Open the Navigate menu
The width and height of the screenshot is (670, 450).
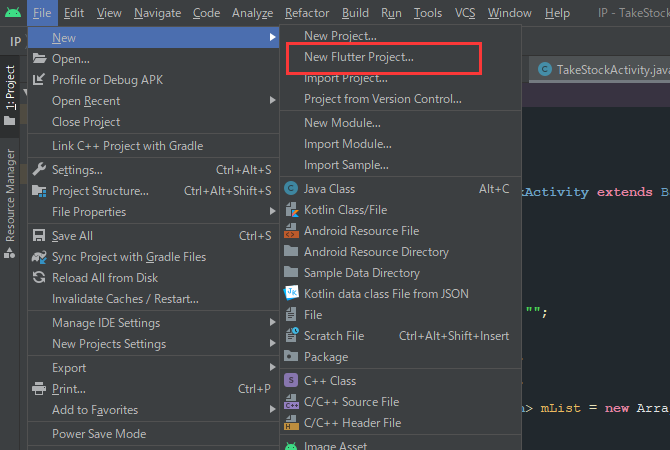click(x=157, y=13)
